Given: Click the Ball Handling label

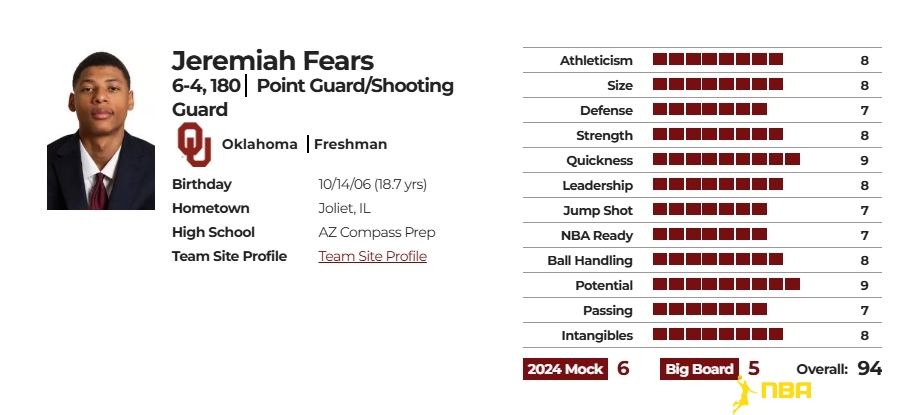Looking at the screenshot, I should click(x=589, y=260).
